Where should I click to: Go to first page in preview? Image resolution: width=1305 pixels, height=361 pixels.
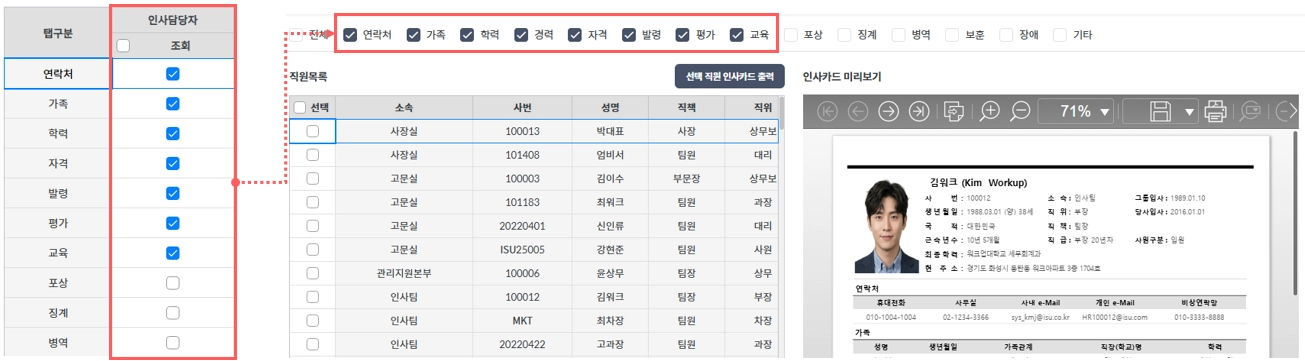[827, 111]
